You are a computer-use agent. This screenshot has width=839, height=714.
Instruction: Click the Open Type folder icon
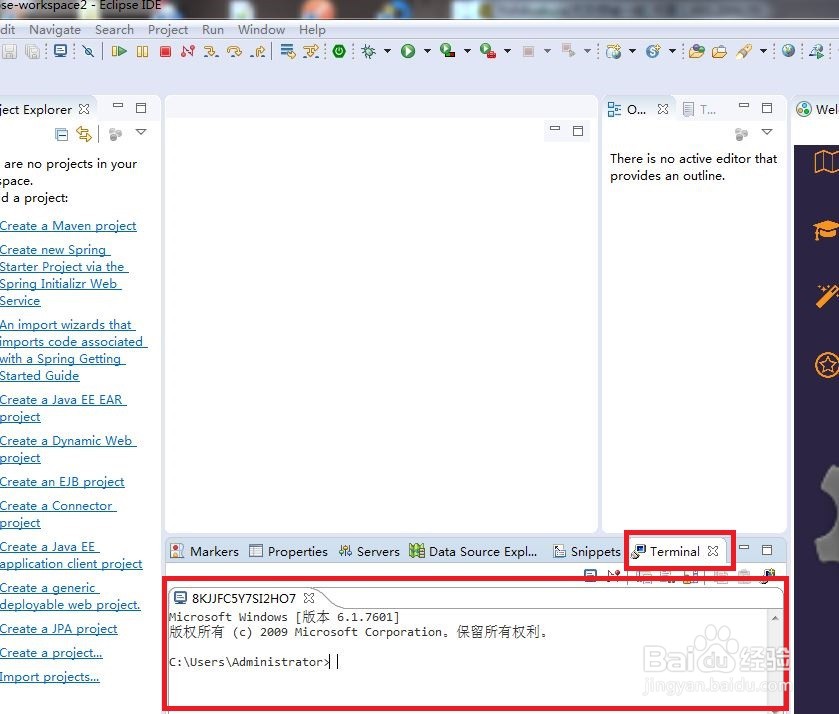tap(696, 51)
